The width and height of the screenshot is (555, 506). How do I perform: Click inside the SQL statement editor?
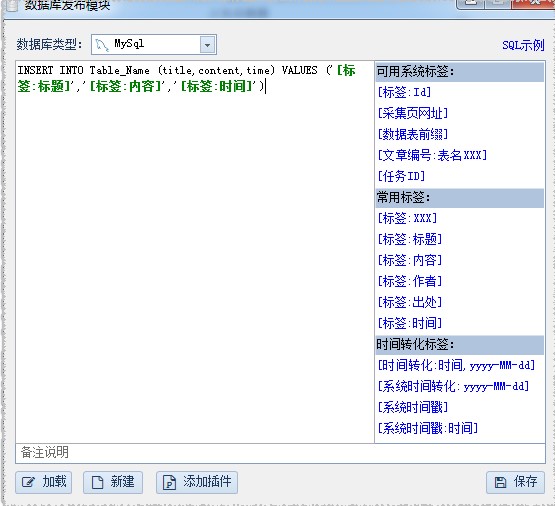(195, 251)
